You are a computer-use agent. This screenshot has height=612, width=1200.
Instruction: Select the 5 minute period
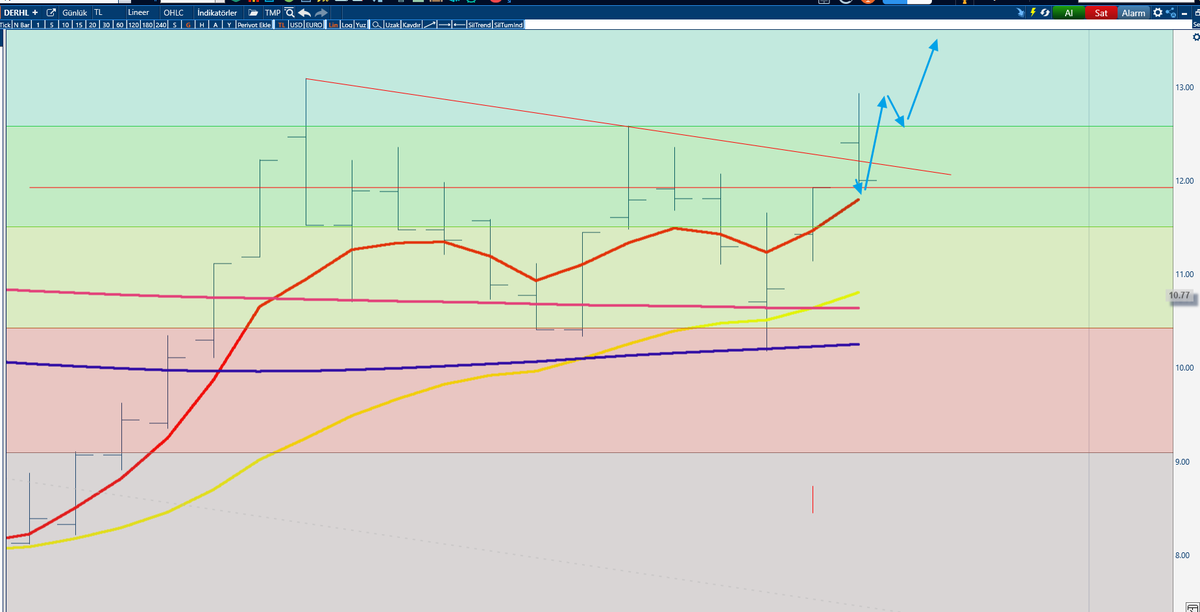(51, 24)
